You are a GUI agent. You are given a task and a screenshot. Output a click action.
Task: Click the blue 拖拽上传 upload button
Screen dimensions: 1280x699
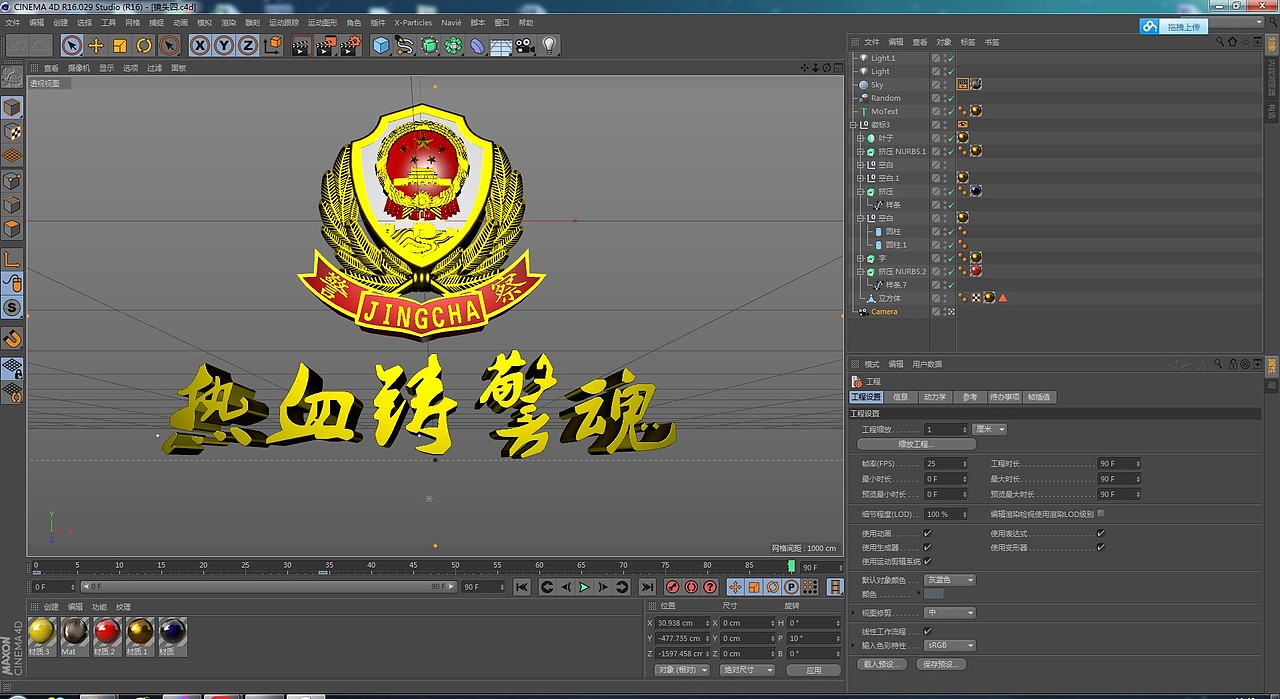tap(1175, 26)
